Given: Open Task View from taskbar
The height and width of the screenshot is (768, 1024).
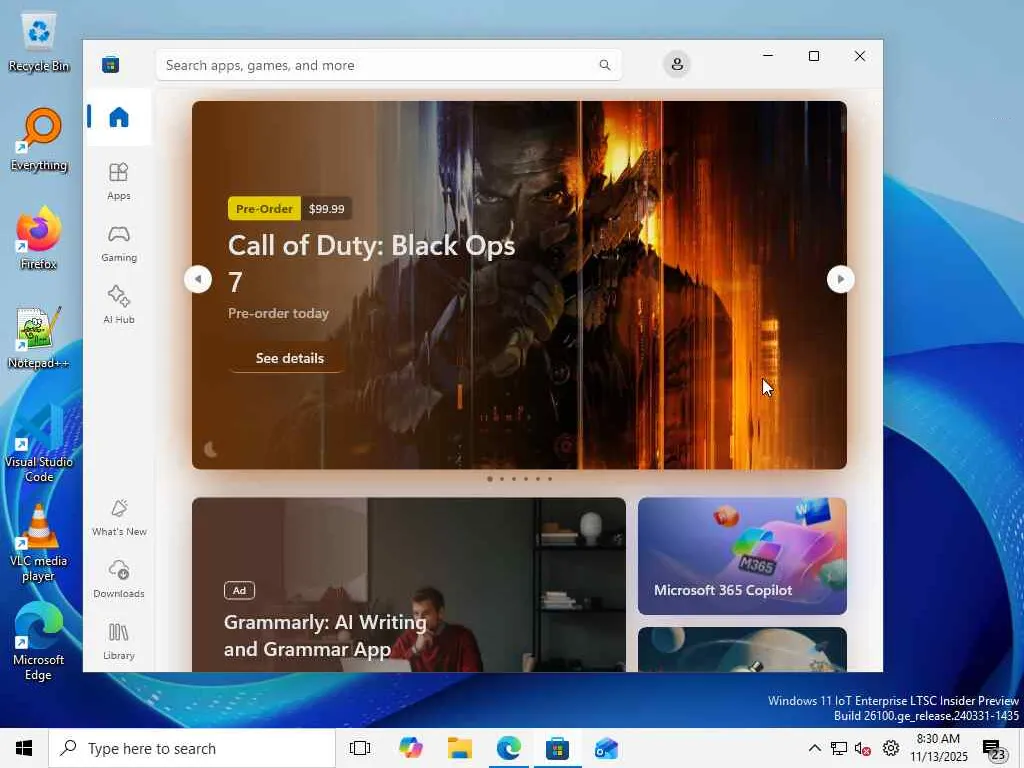Looking at the screenshot, I should point(360,748).
